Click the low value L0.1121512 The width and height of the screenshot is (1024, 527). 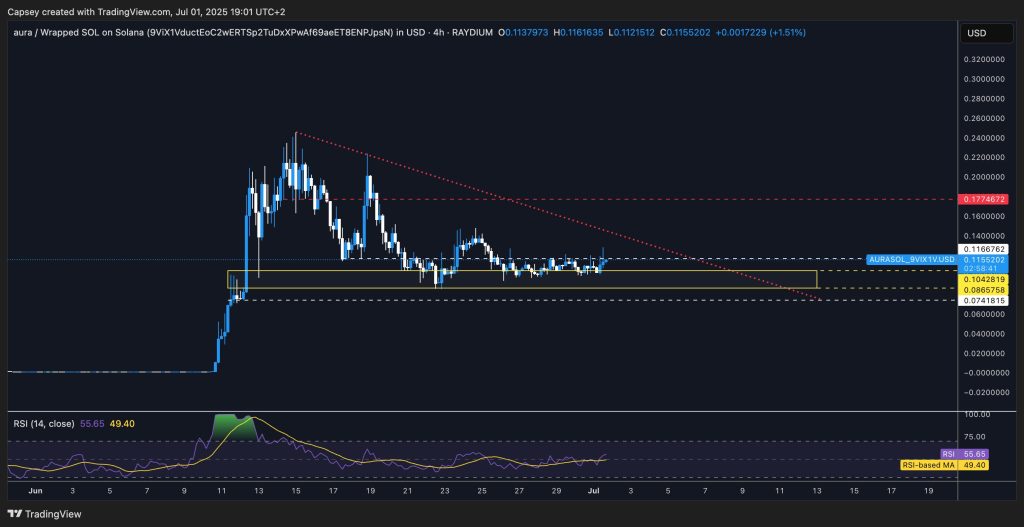632,31
